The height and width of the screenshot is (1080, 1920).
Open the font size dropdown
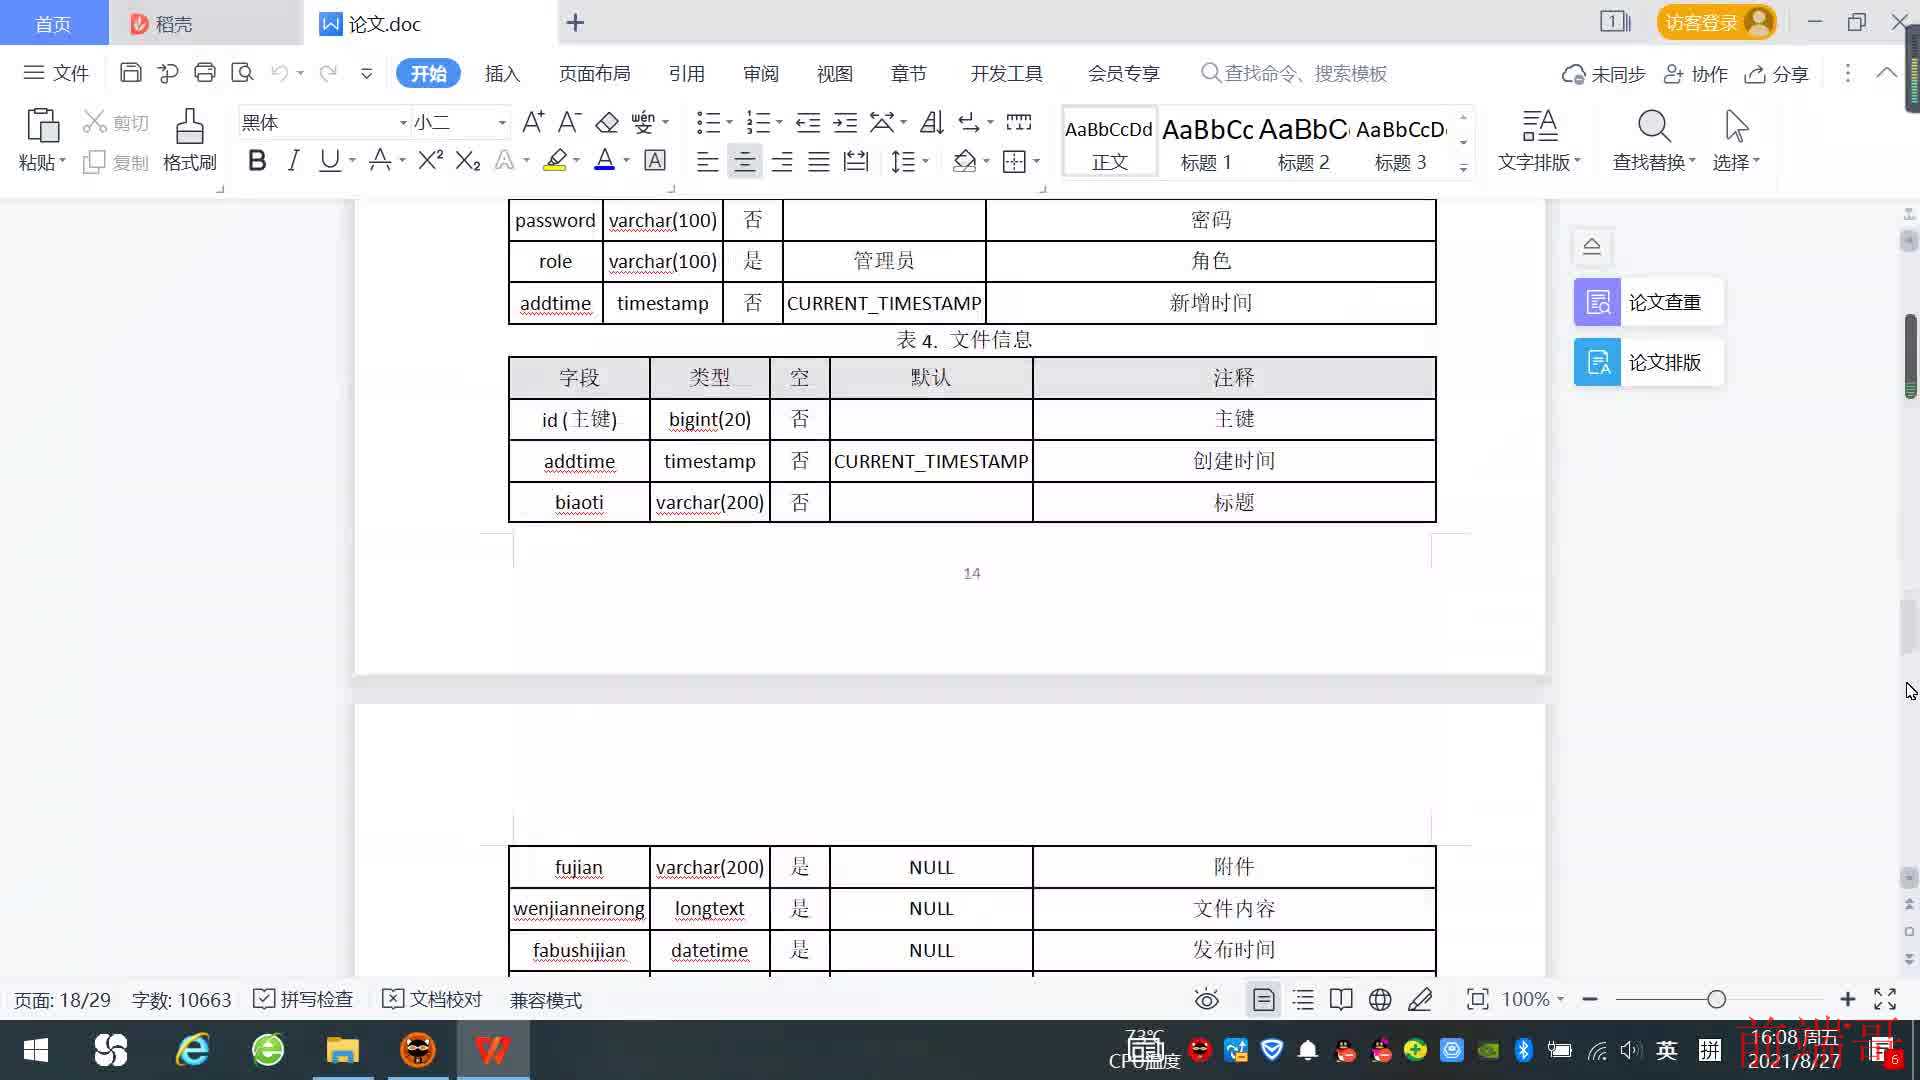502,122
